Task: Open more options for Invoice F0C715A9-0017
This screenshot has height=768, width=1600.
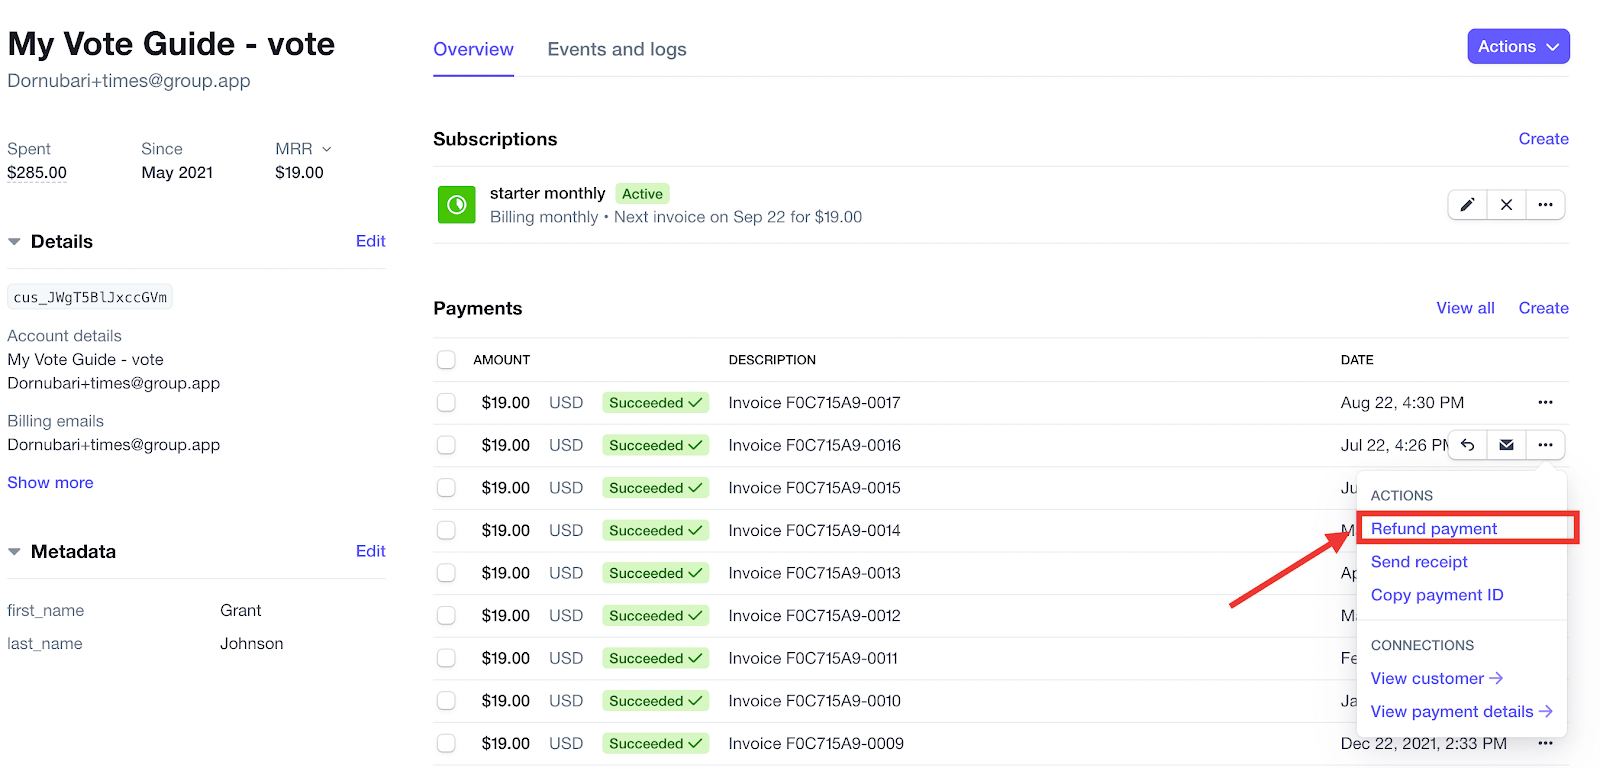Action: [x=1545, y=402]
